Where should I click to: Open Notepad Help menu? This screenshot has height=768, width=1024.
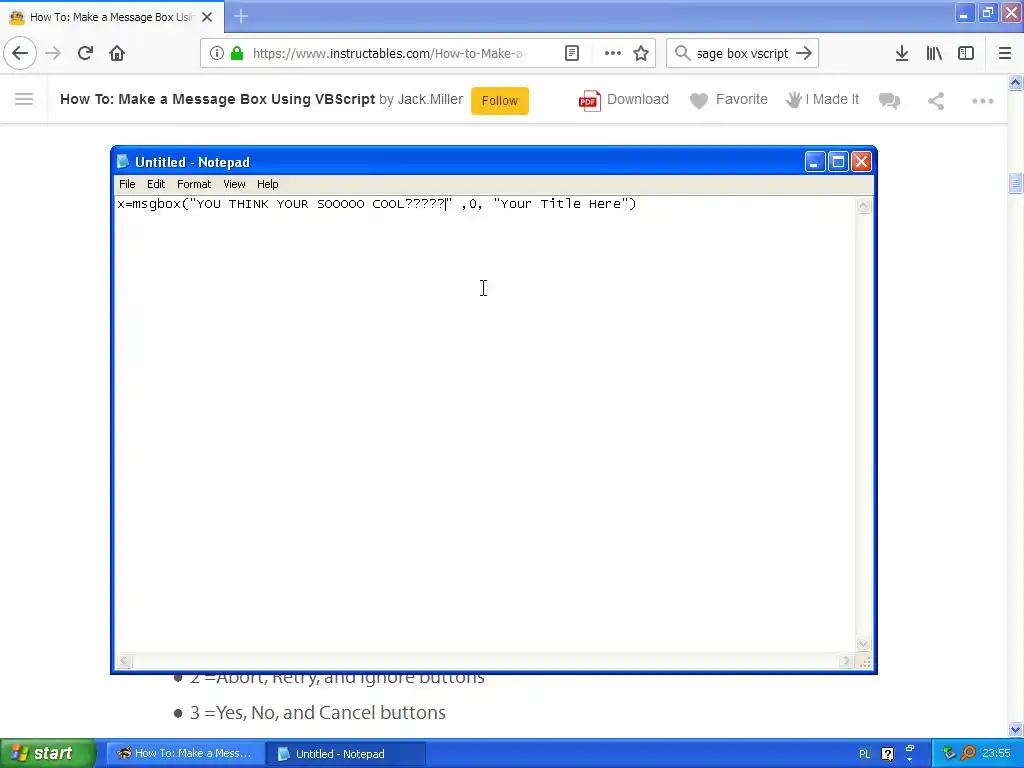(267, 184)
